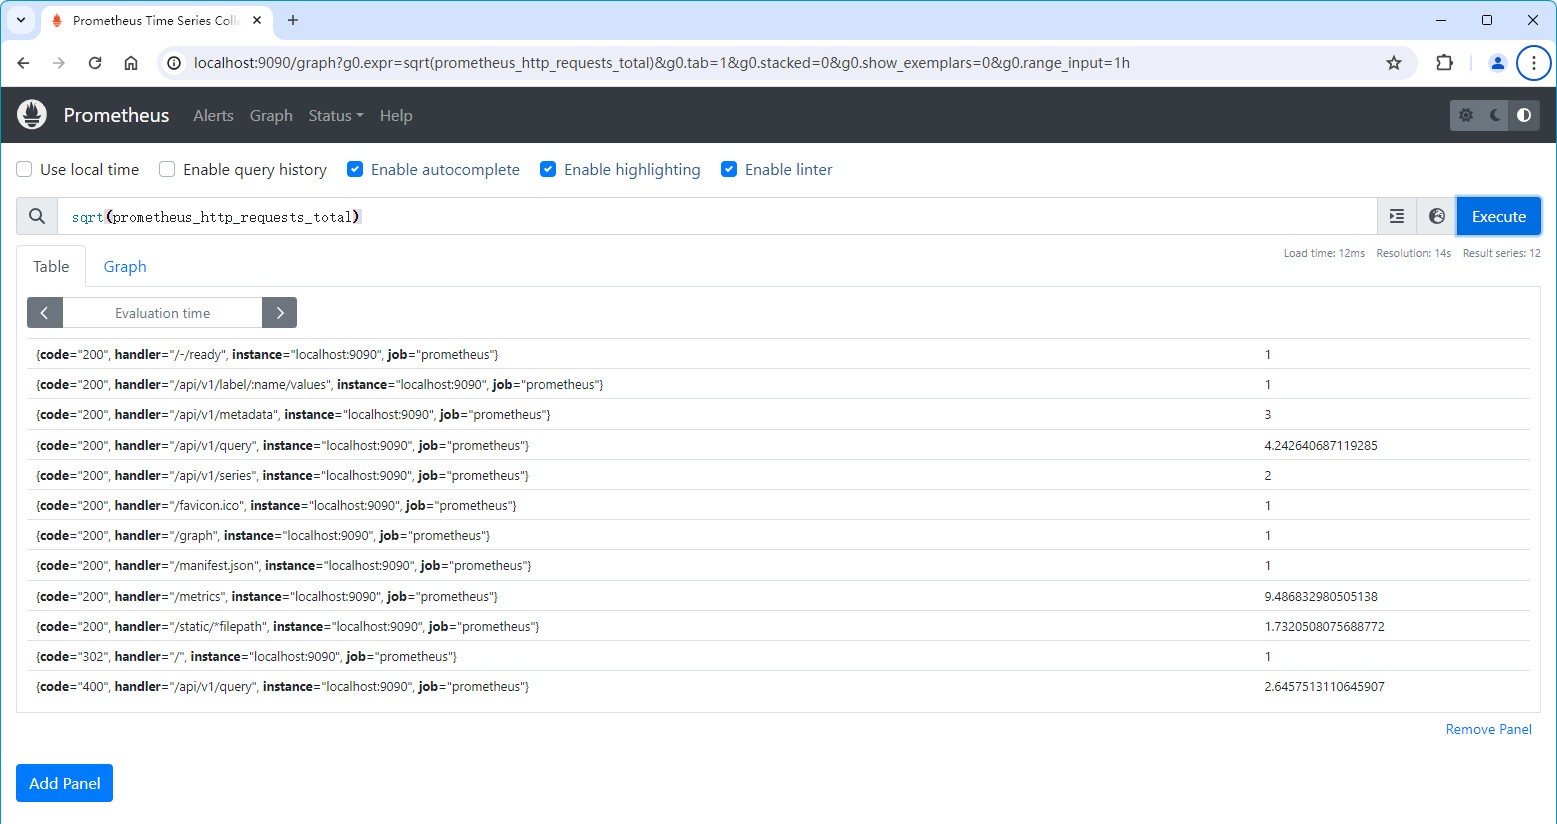1557x824 pixels.
Task: View site information icon in address bar
Action: pyautogui.click(x=174, y=63)
